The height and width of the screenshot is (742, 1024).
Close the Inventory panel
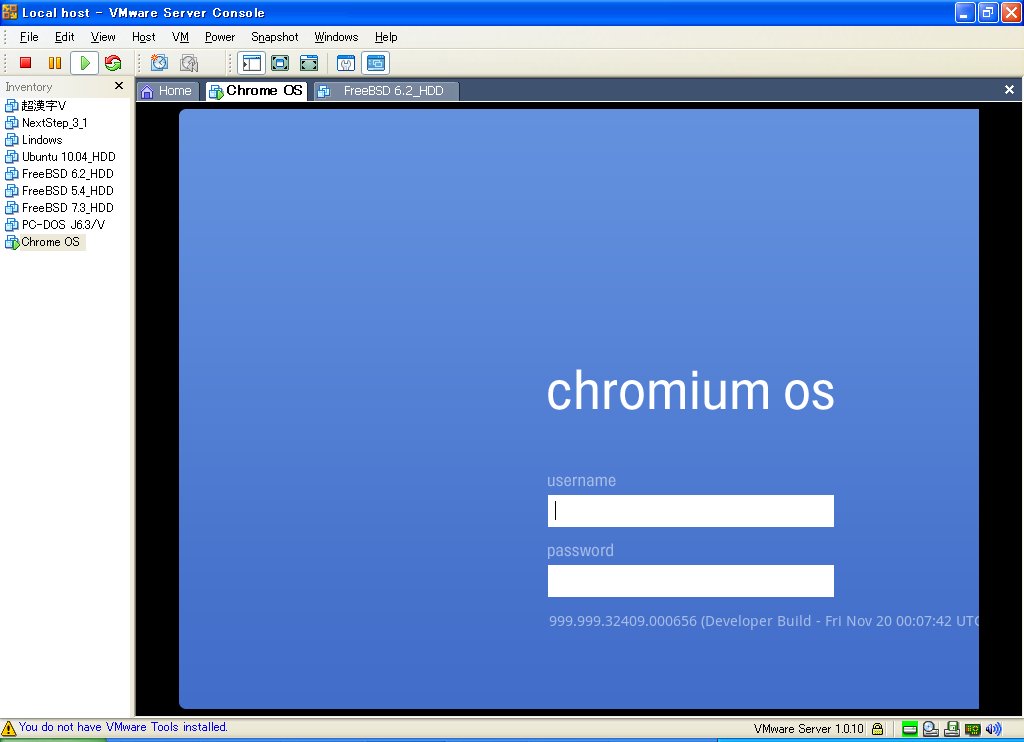click(119, 86)
